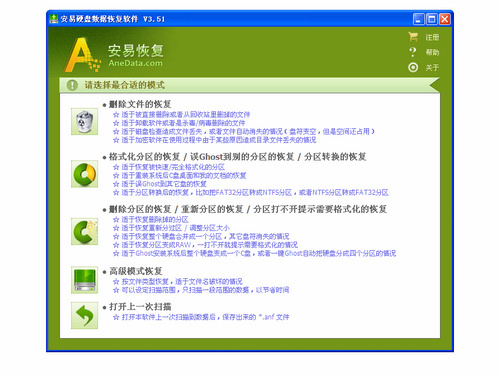Open the advanced mode green drive icon

tap(84, 280)
